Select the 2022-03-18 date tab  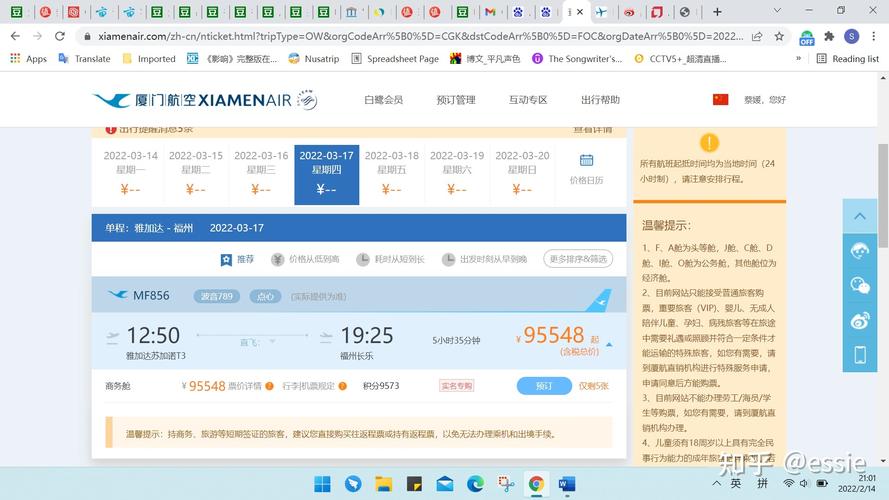[392, 174]
